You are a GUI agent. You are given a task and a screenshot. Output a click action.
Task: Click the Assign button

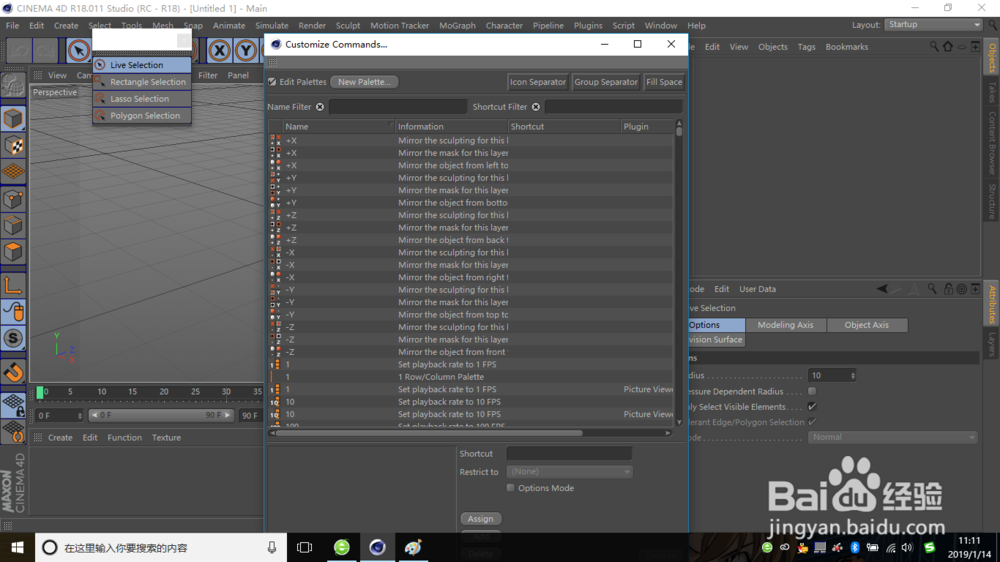tap(481, 519)
